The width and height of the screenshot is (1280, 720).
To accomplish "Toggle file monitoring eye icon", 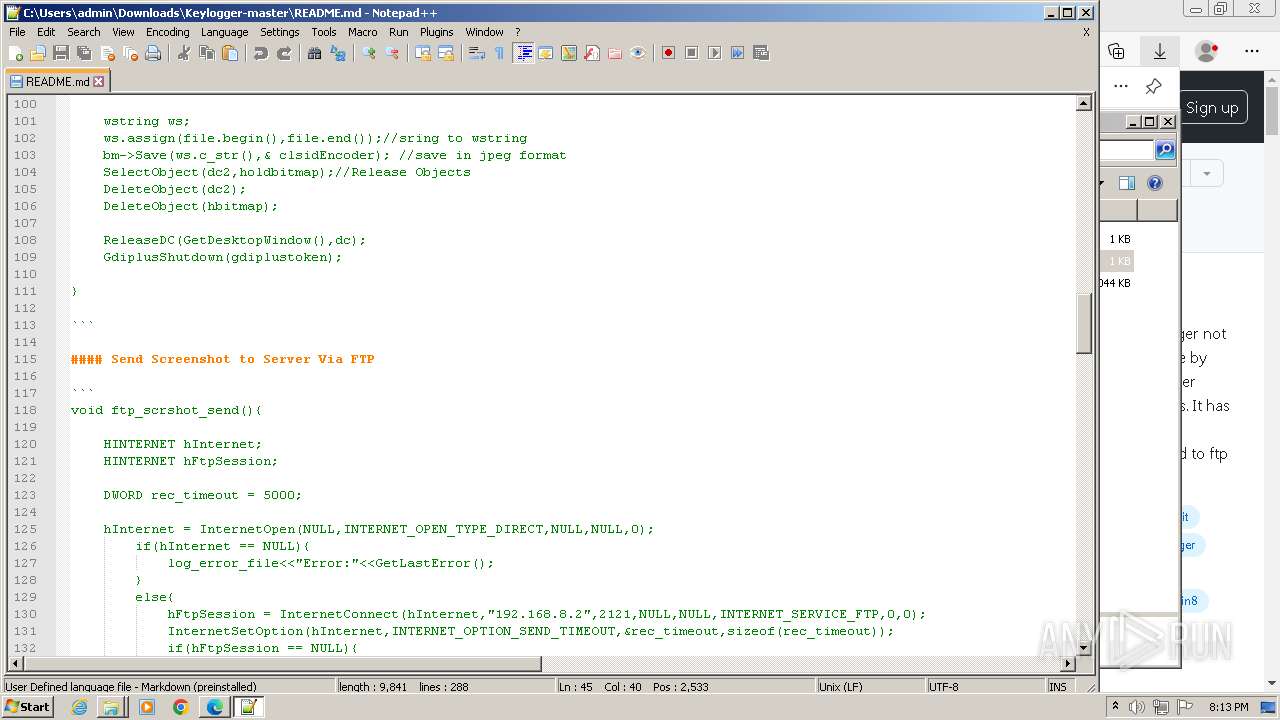I will (x=638, y=53).
